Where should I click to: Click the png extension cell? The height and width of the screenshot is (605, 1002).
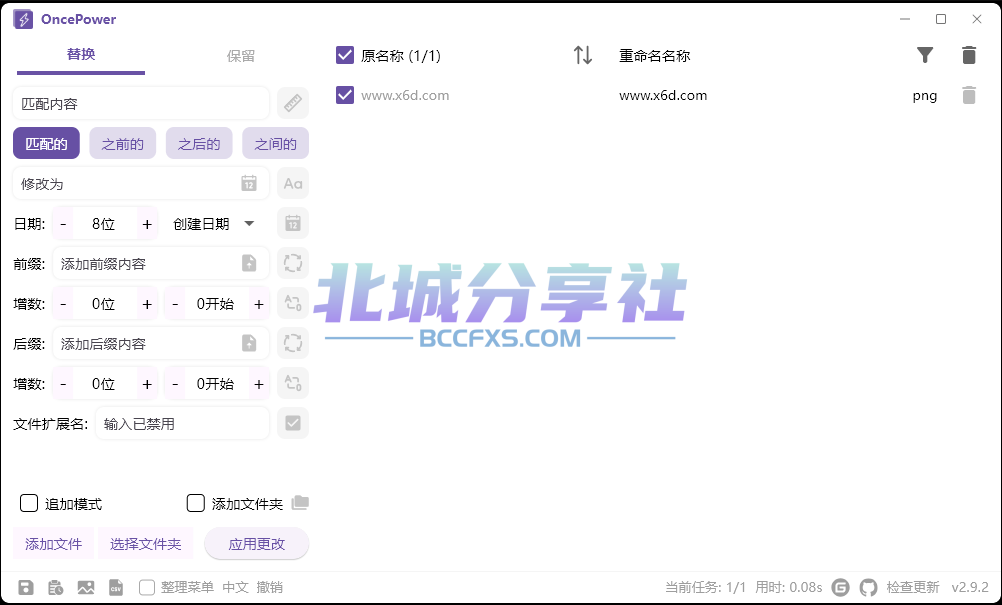coord(925,96)
